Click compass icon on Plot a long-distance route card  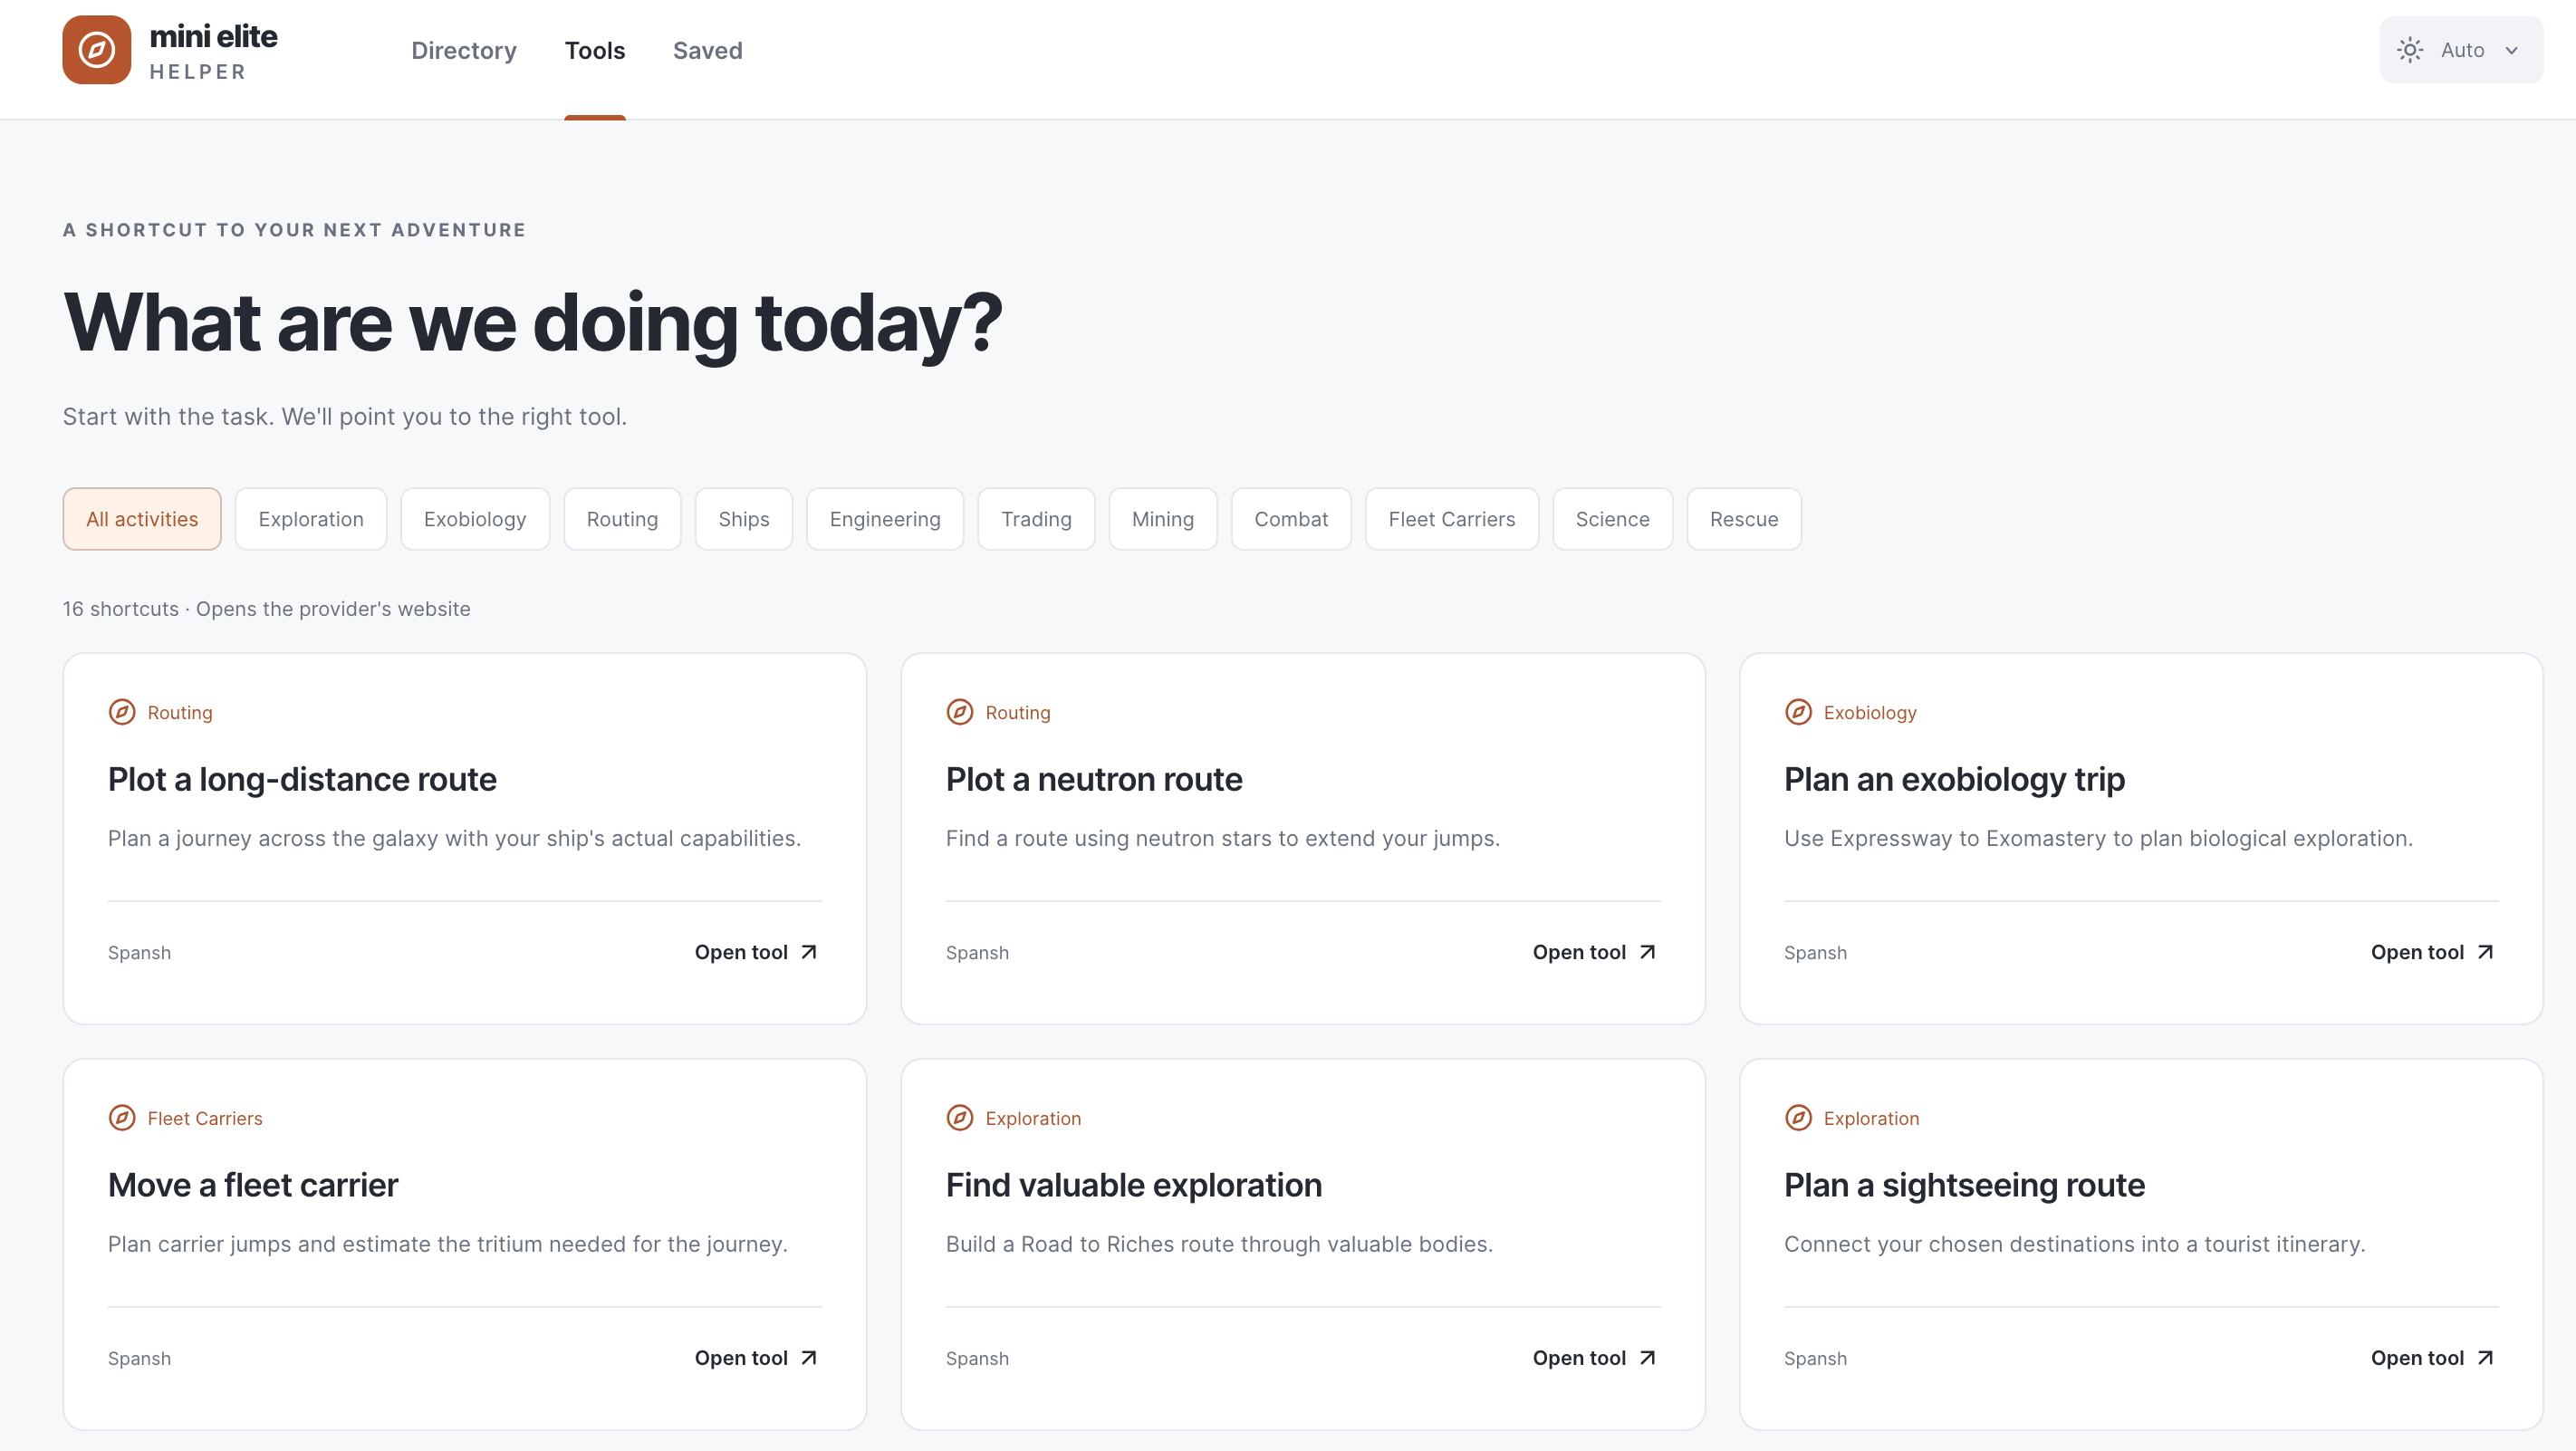pos(122,712)
